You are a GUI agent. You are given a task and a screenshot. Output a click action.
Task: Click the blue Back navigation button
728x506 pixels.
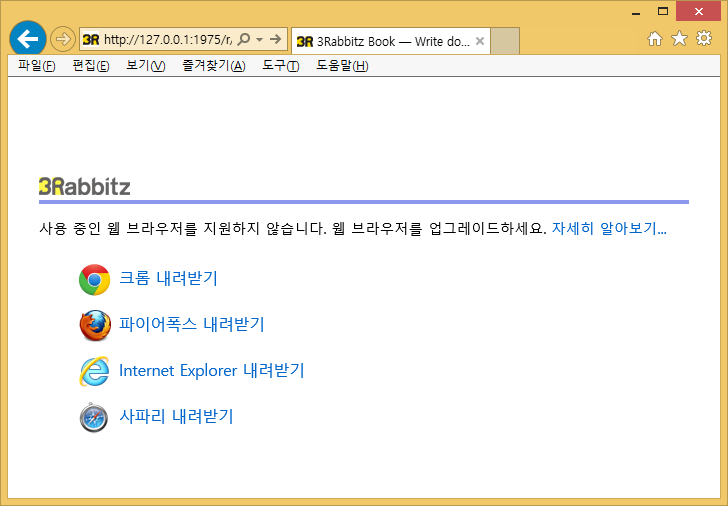[28, 39]
